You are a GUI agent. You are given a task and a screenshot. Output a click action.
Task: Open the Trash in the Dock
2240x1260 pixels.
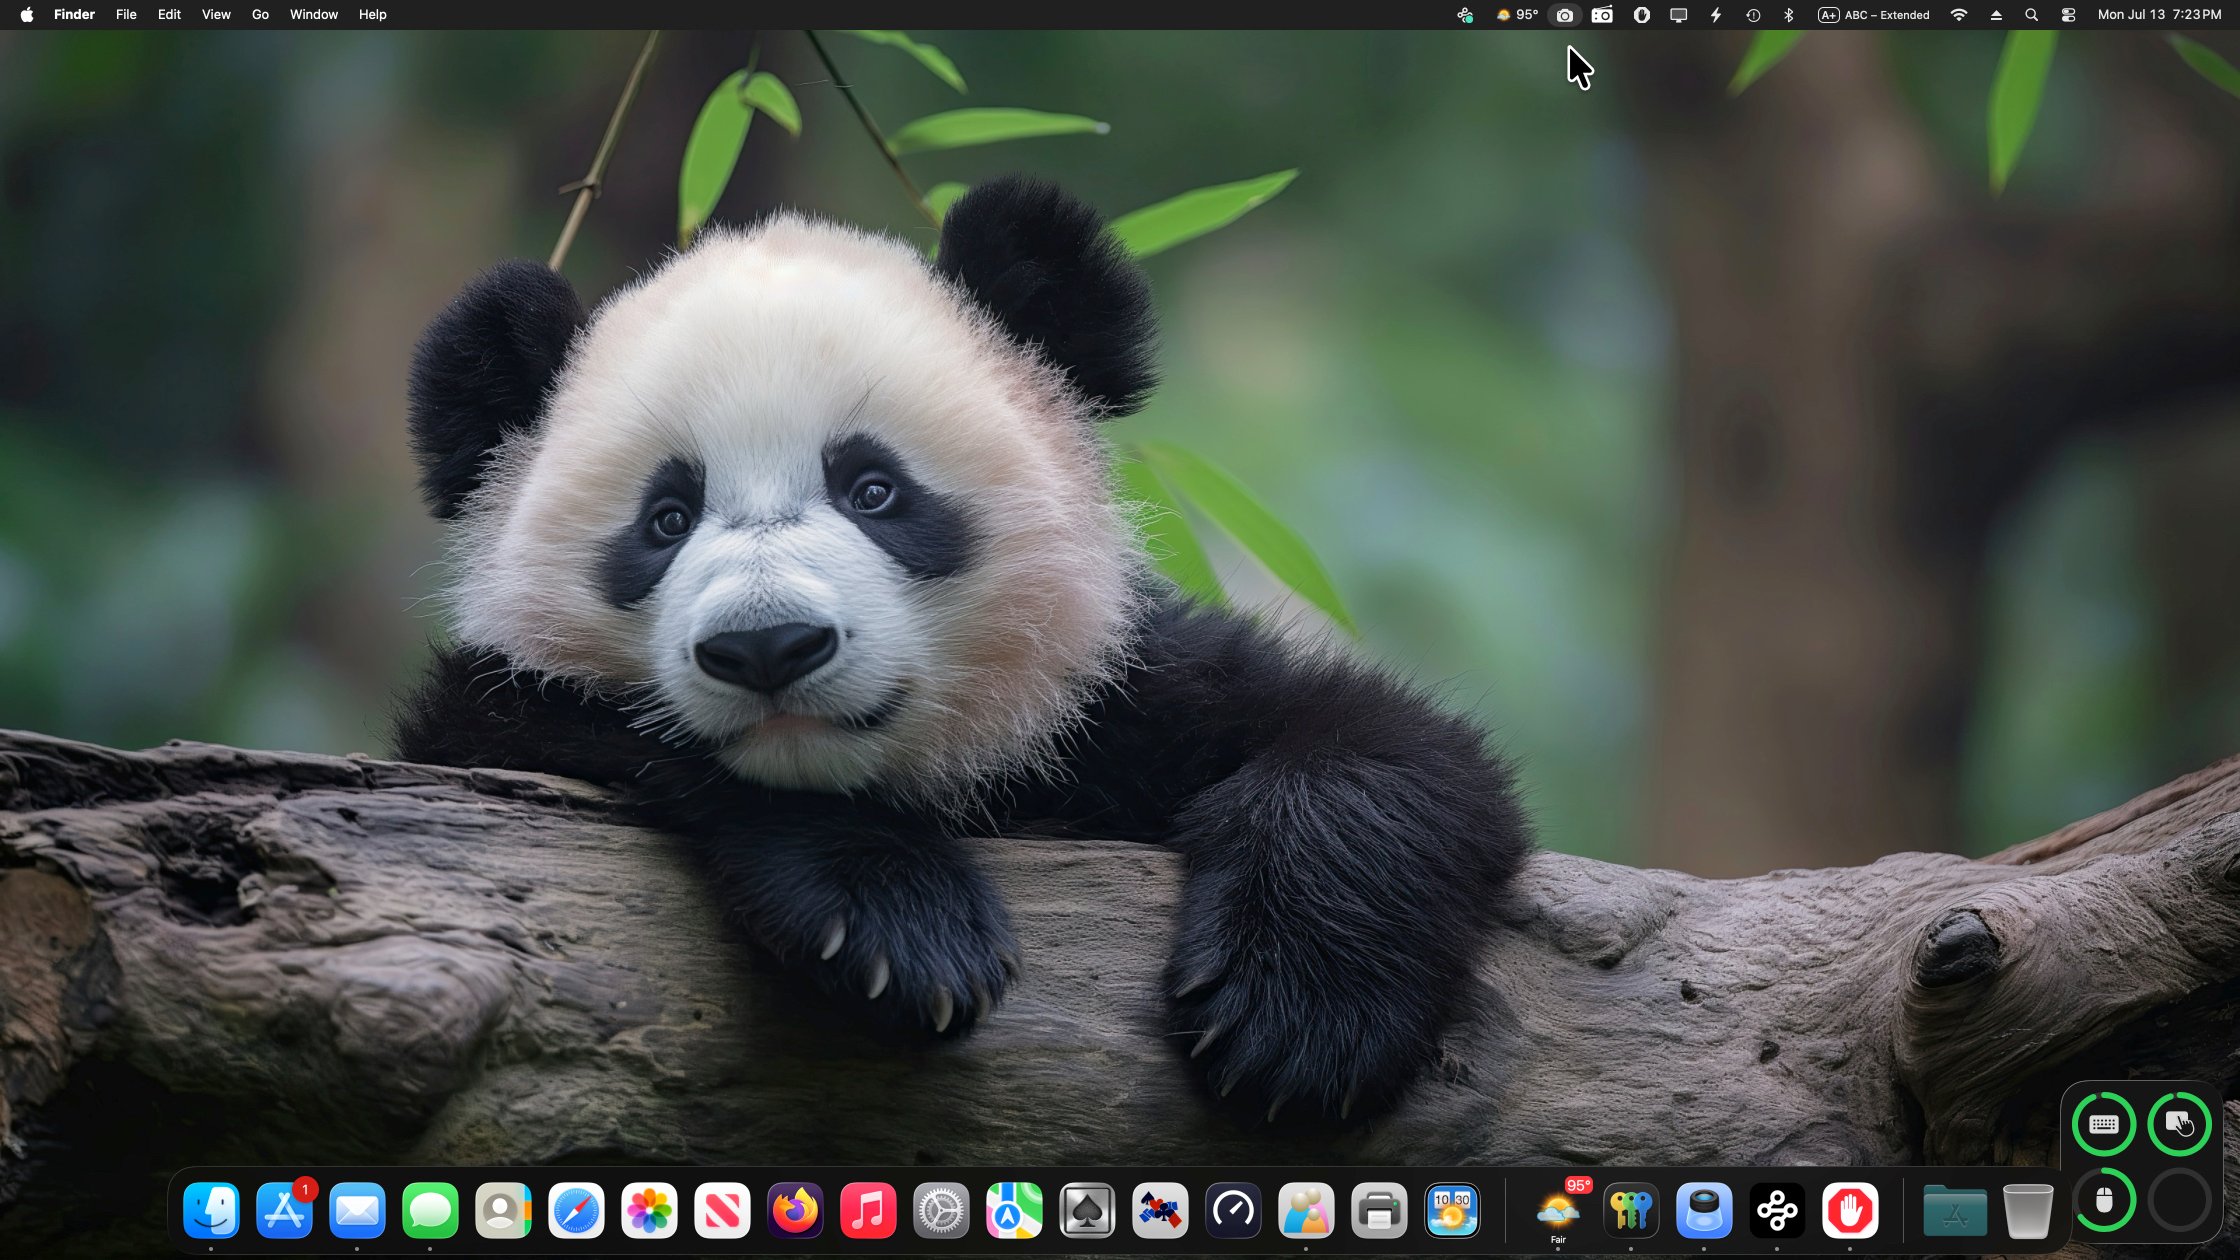point(2028,1211)
